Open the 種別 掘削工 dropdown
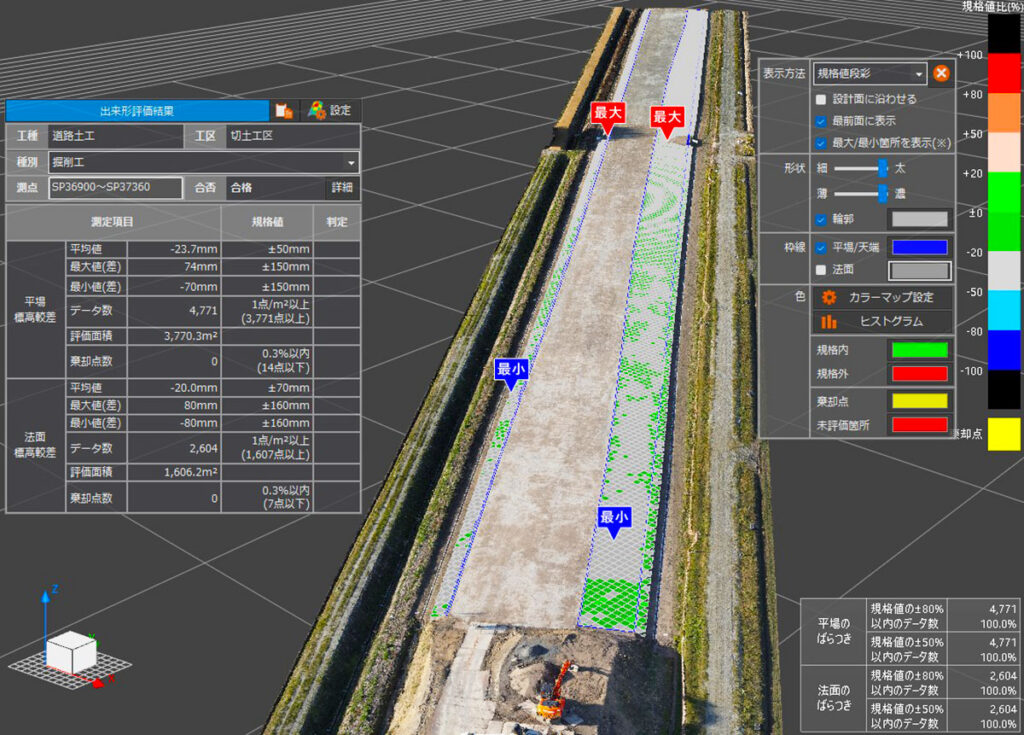This screenshot has height=735, width=1024. [x=350, y=162]
